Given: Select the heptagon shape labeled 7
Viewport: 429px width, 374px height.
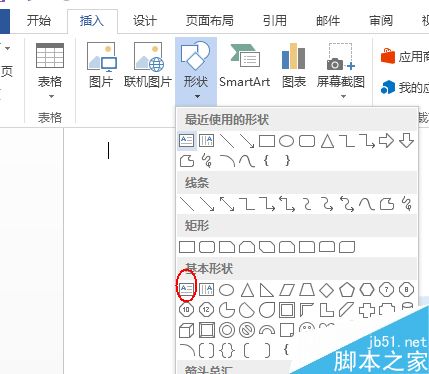Looking at the screenshot, I should (x=387, y=290).
